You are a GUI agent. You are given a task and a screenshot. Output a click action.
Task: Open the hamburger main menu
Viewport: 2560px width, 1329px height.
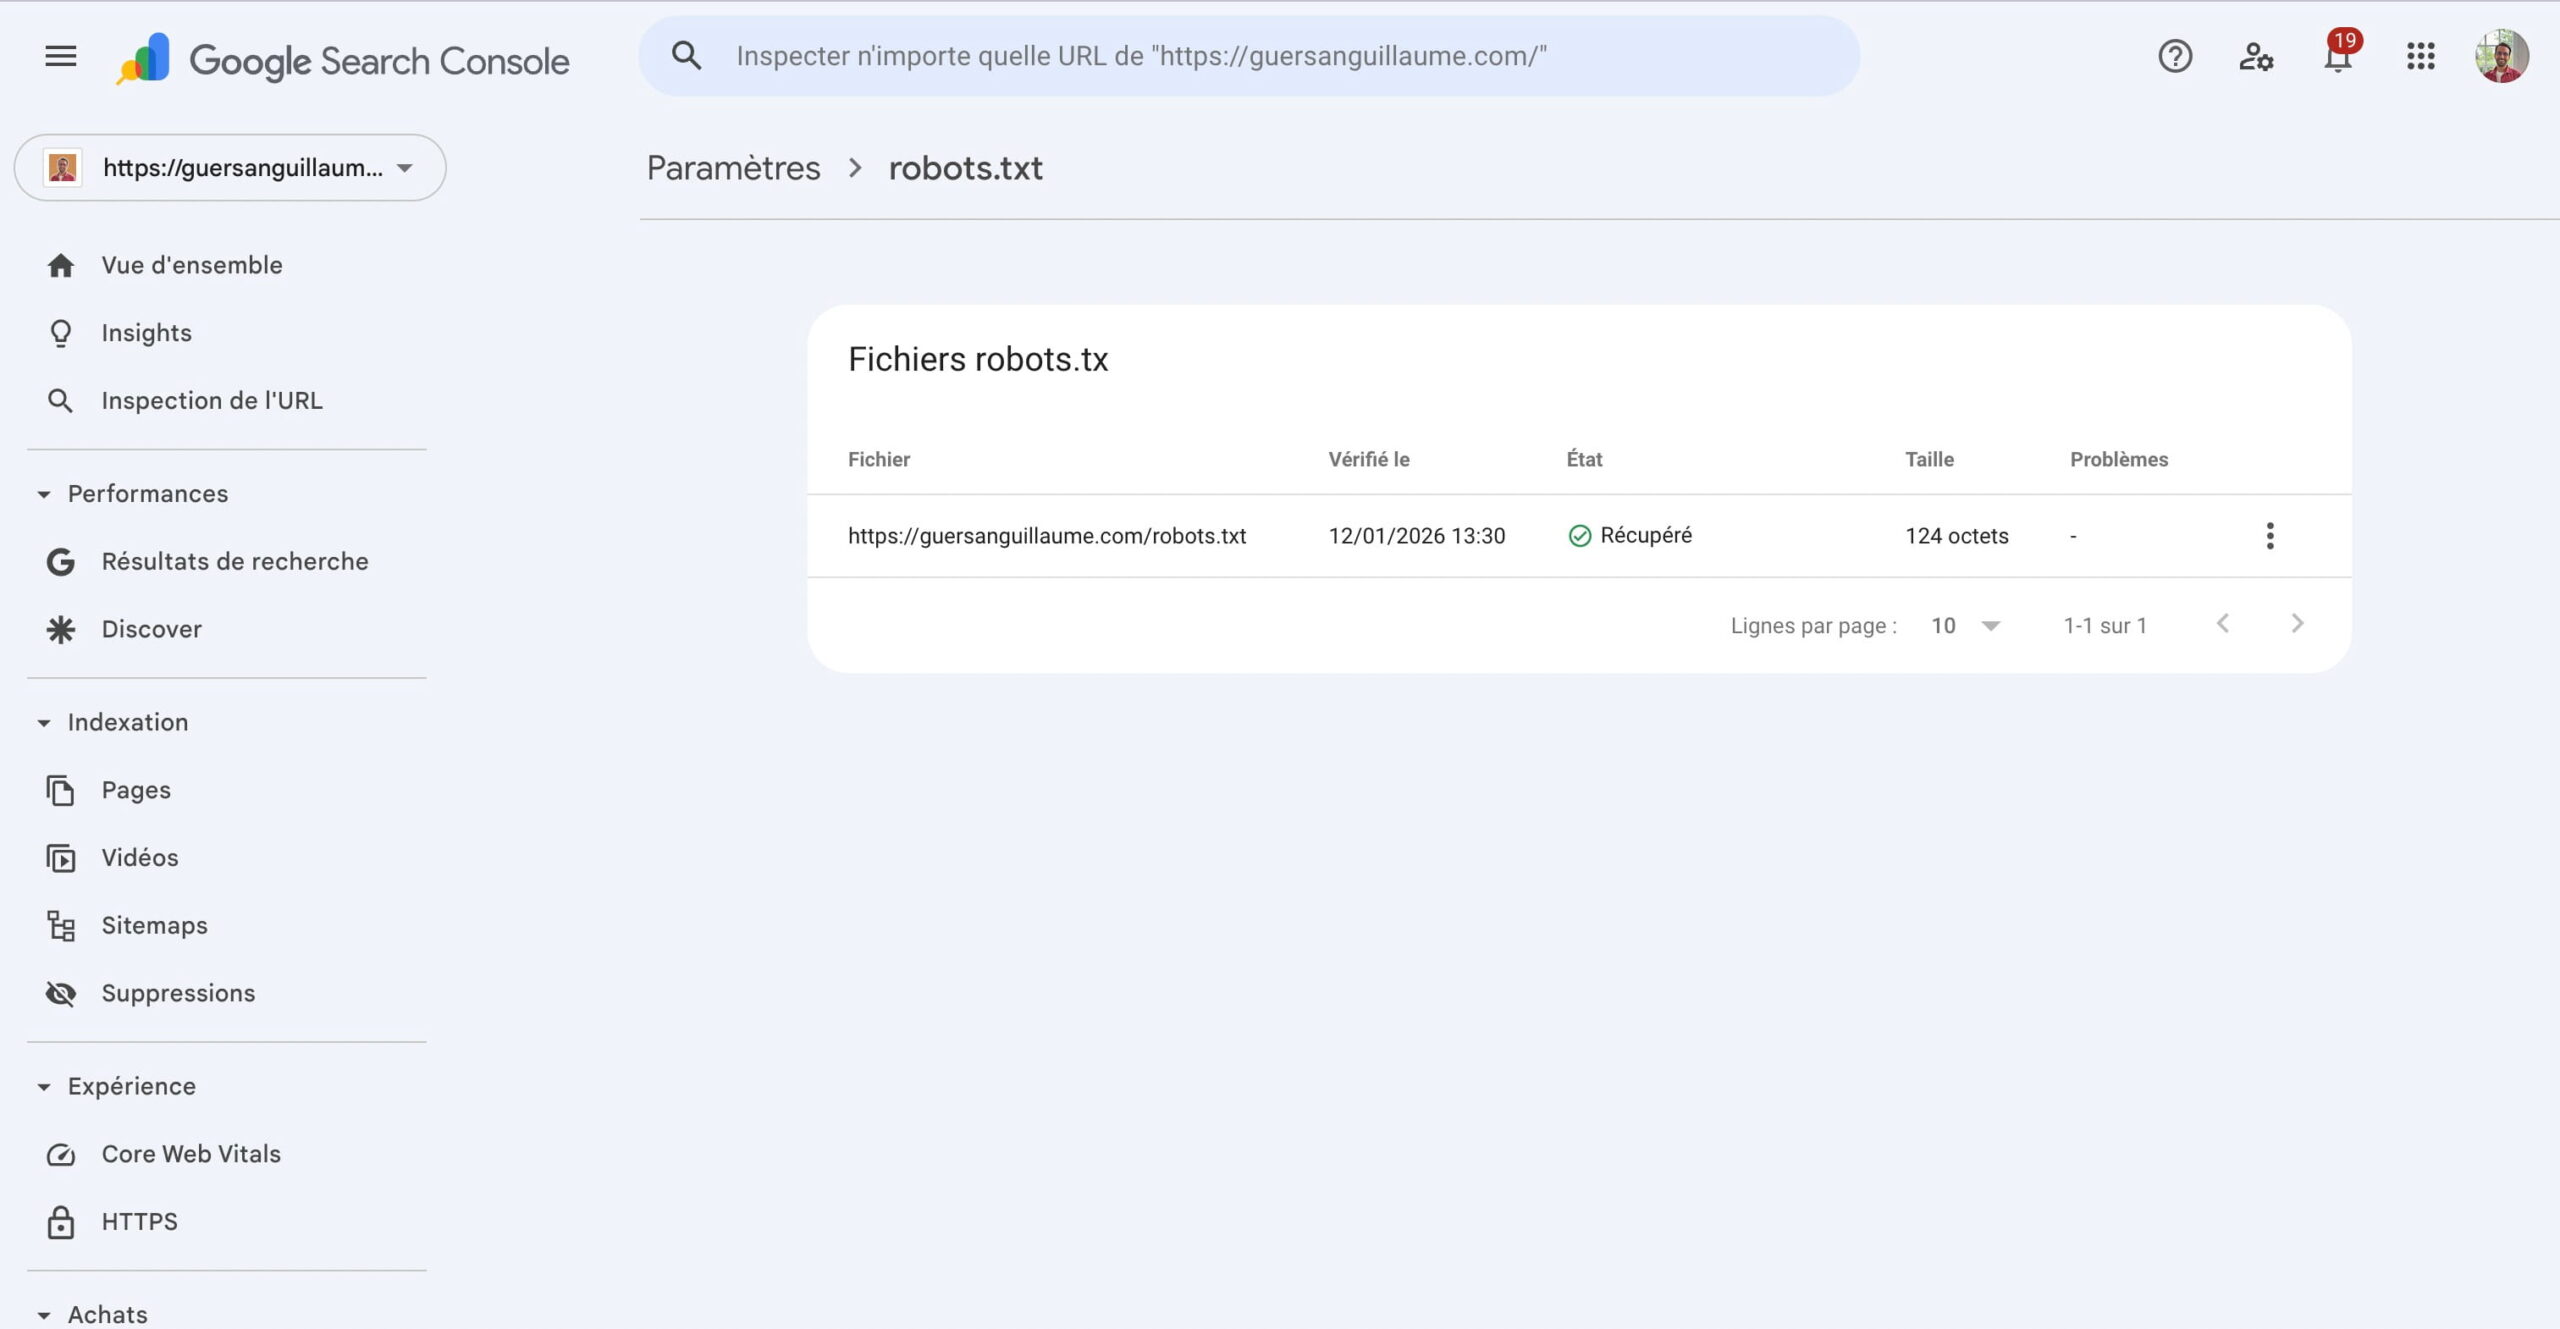click(x=61, y=56)
